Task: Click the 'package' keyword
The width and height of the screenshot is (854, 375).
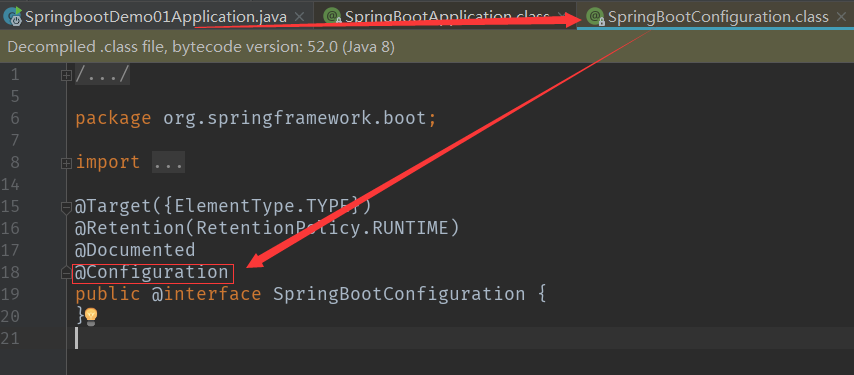Action: (113, 119)
